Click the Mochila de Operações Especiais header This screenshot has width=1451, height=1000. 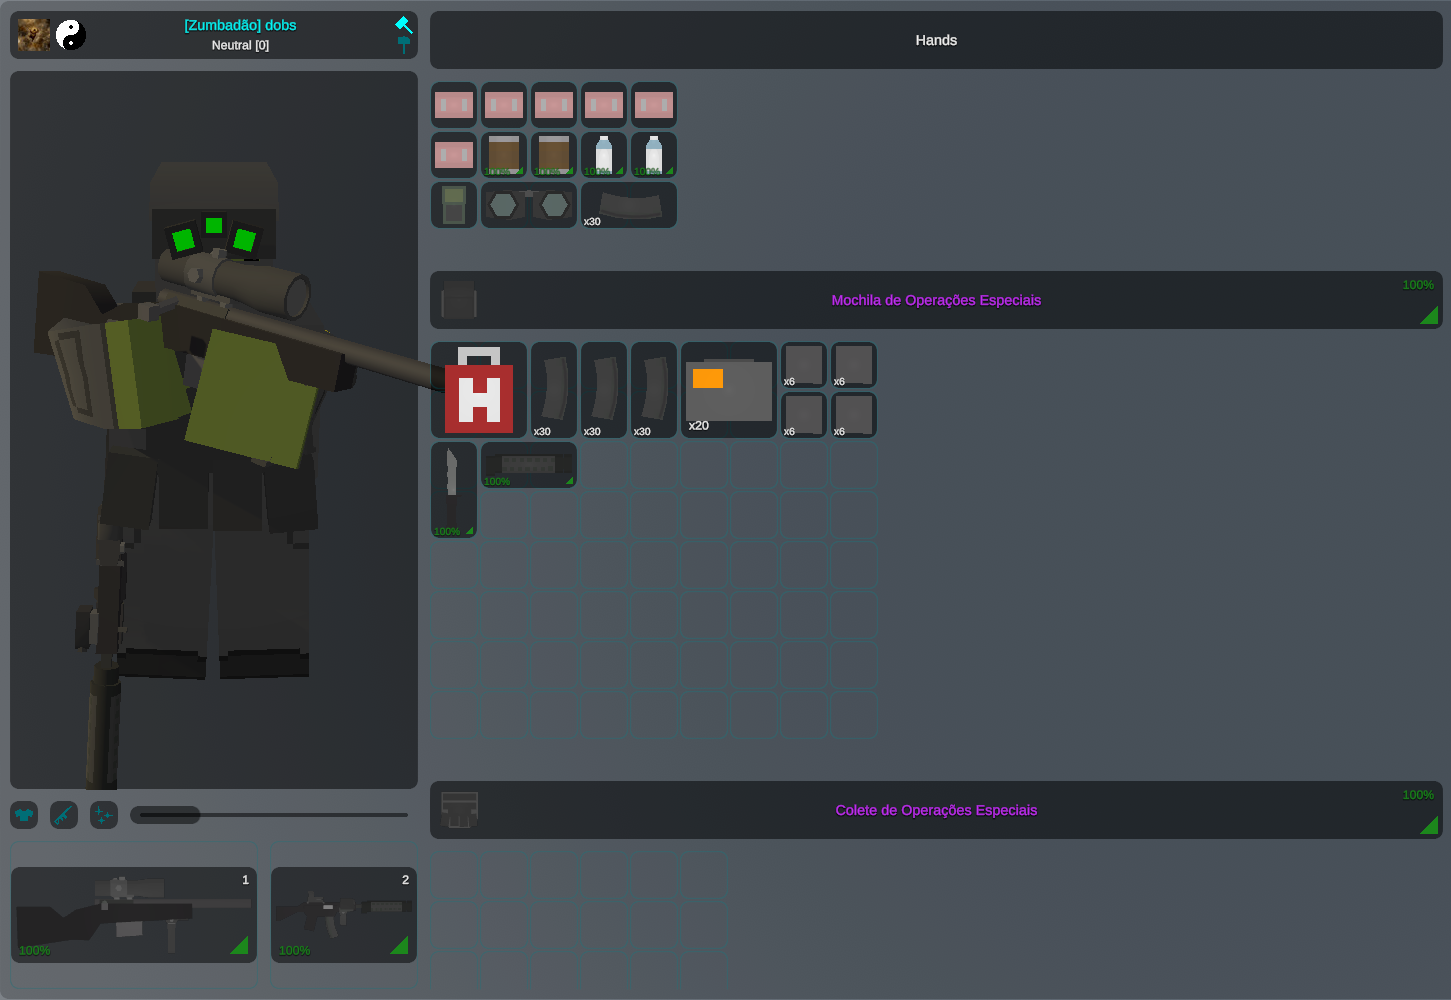[x=936, y=300]
